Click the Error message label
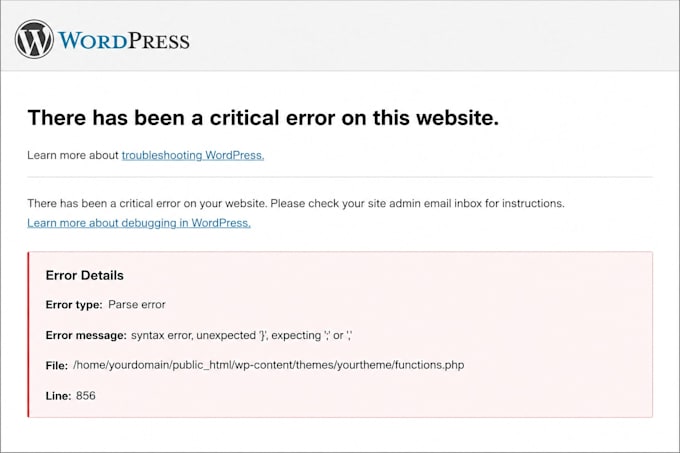The height and width of the screenshot is (453, 680). click(x=86, y=335)
